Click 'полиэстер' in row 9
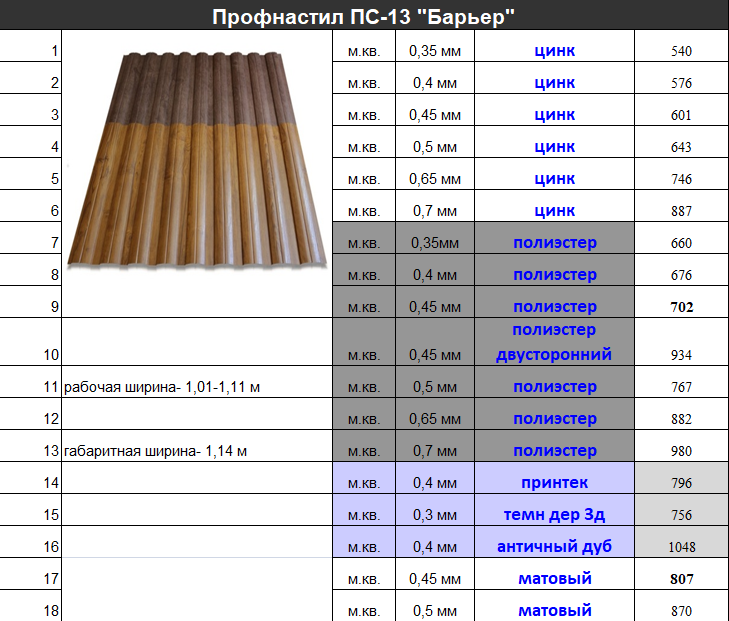The width and height of the screenshot is (729, 621). 555,307
